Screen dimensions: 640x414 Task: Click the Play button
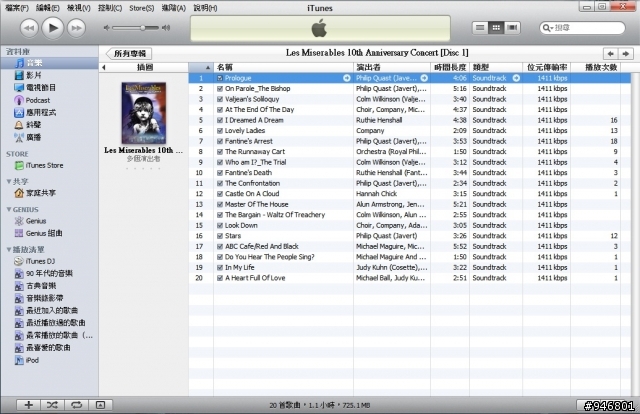coord(53,28)
